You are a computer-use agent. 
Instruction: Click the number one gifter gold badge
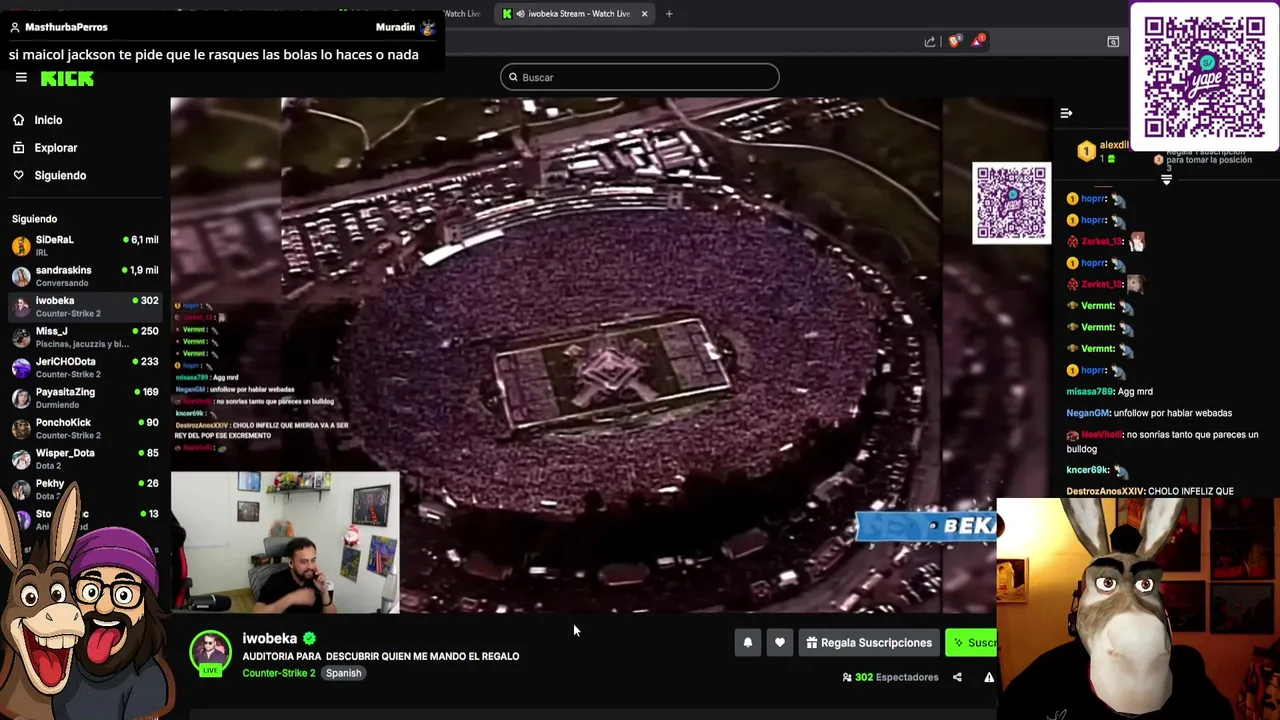pyautogui.click(x=1086, y=152)
